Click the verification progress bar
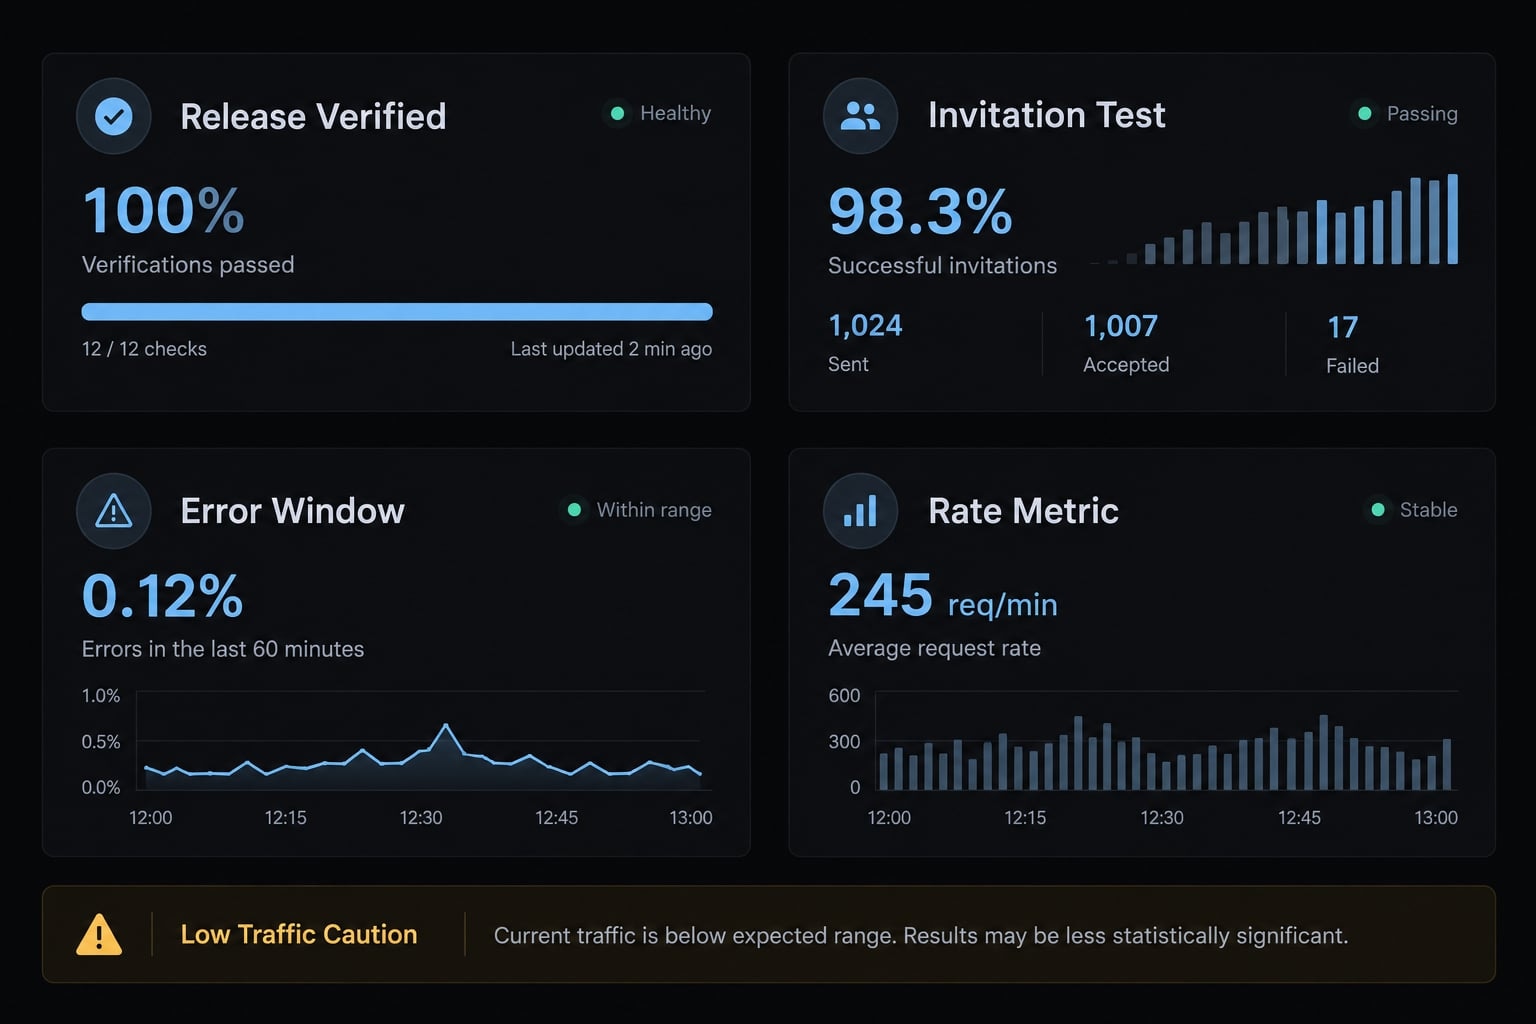This screenshot has width=1536, height=1024. [397, 312]
